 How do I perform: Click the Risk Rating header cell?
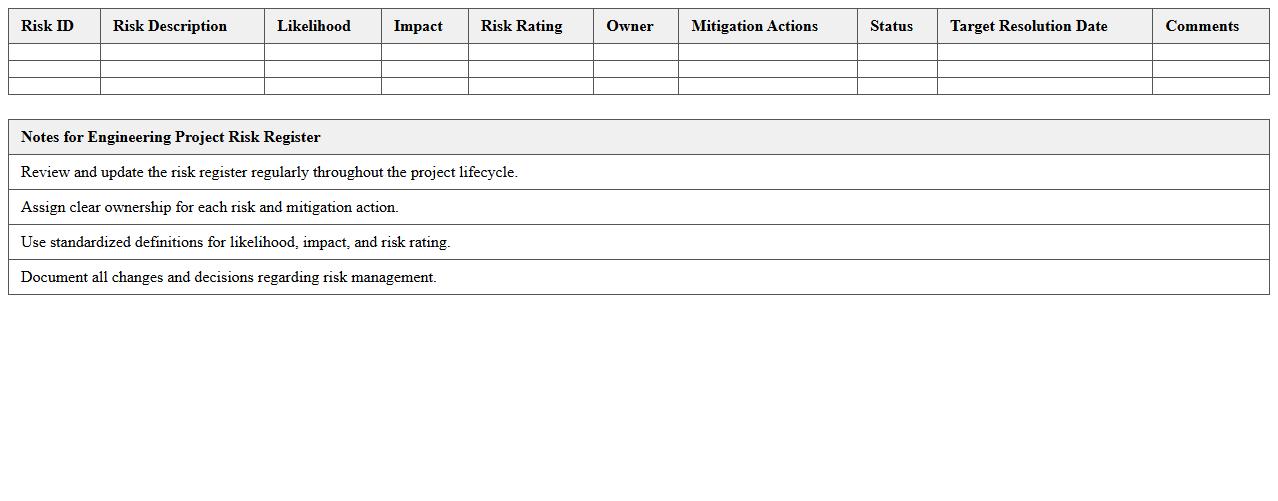pyautogui.click(x=522, y=26)
